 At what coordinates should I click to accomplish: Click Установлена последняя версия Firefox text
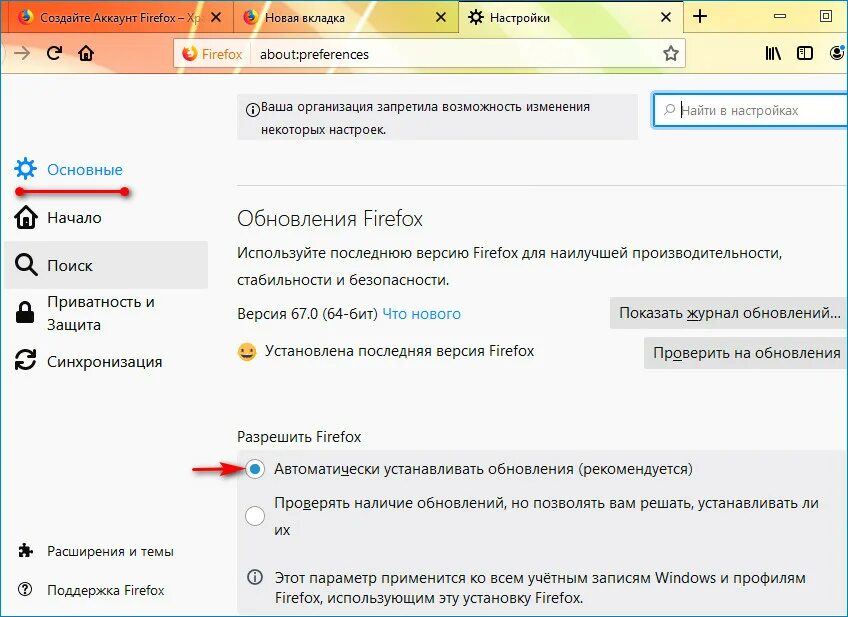tap(399, 351)
